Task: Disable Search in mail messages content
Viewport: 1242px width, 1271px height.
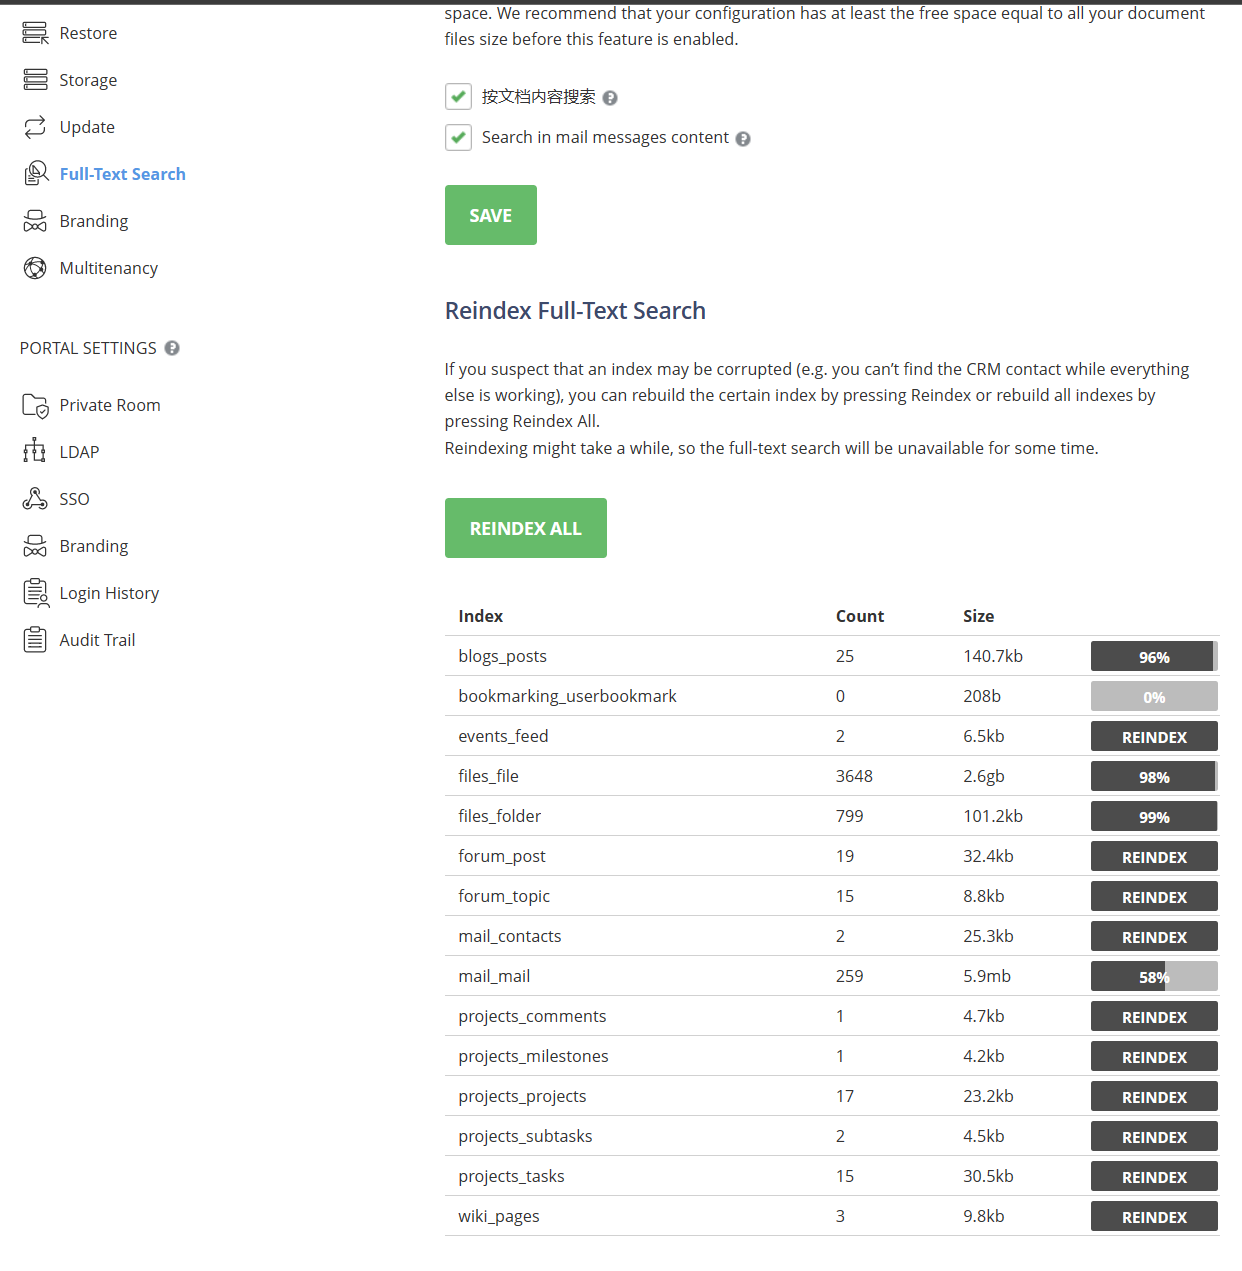Action: click(458, 137)
